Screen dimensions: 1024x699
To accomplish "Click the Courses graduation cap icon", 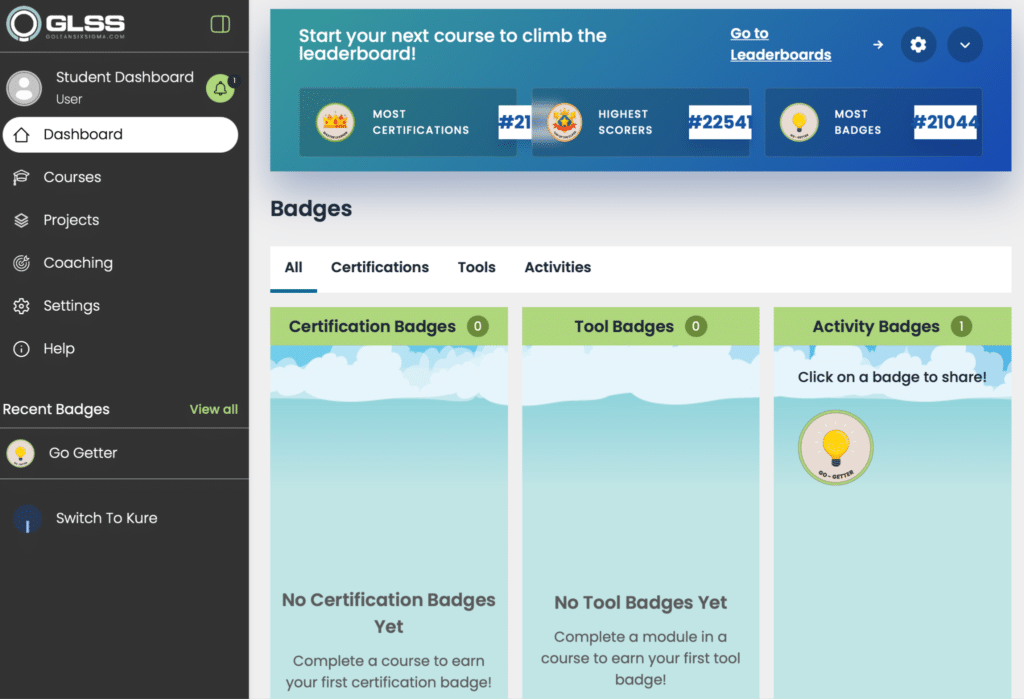I will pyautogui.click(x=22, y=177).
